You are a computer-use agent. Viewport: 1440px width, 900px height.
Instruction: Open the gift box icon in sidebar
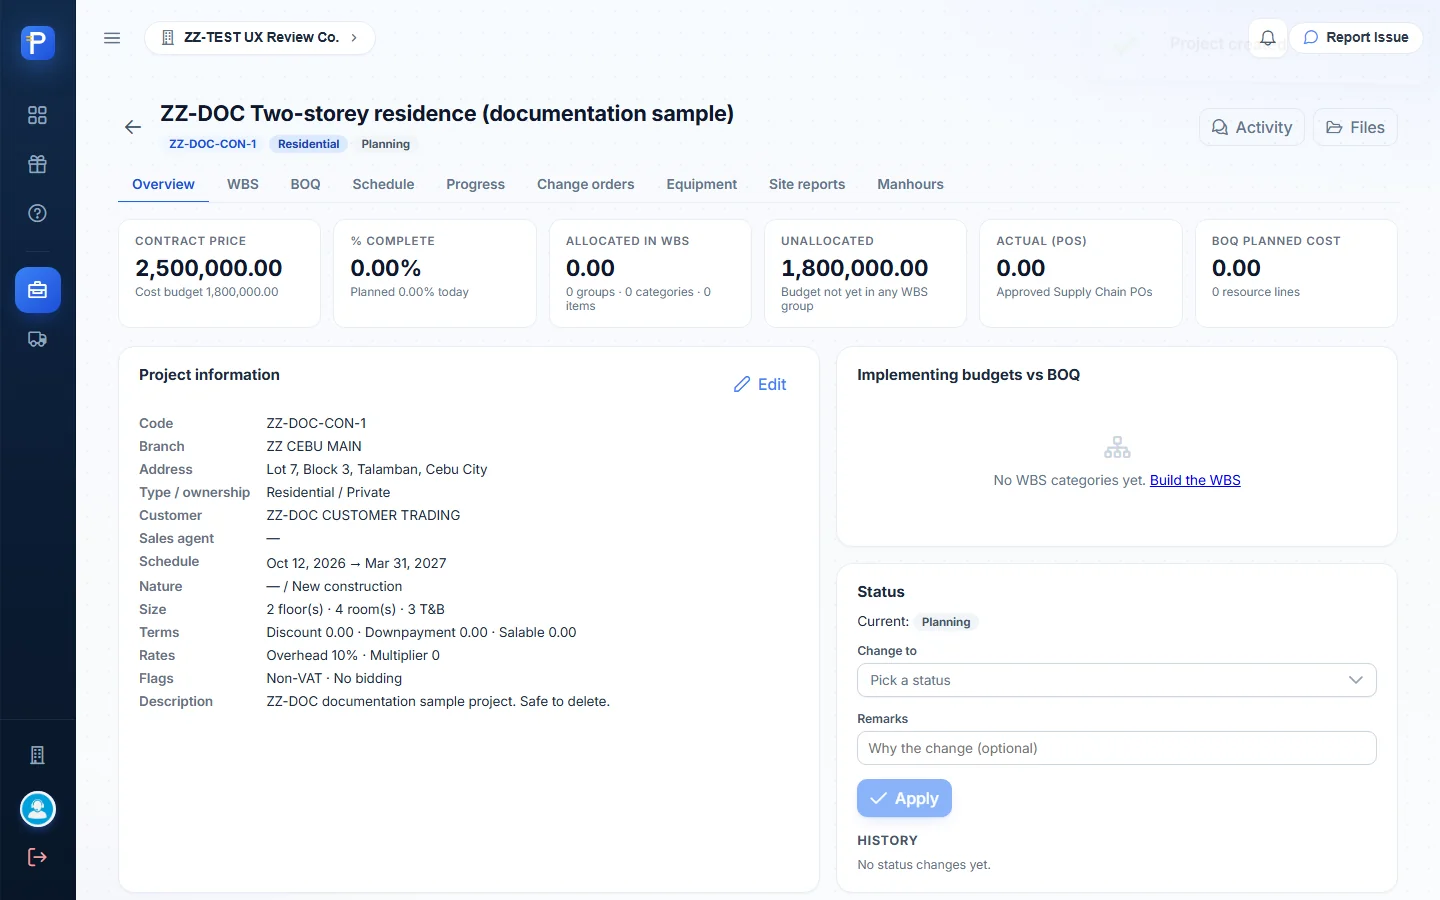38,164
